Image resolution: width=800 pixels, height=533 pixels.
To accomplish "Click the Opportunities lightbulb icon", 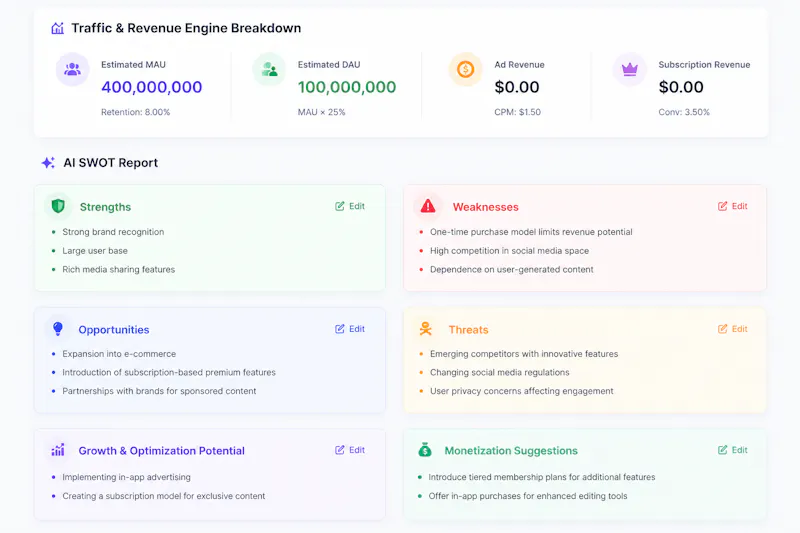I will coord(58,328).
